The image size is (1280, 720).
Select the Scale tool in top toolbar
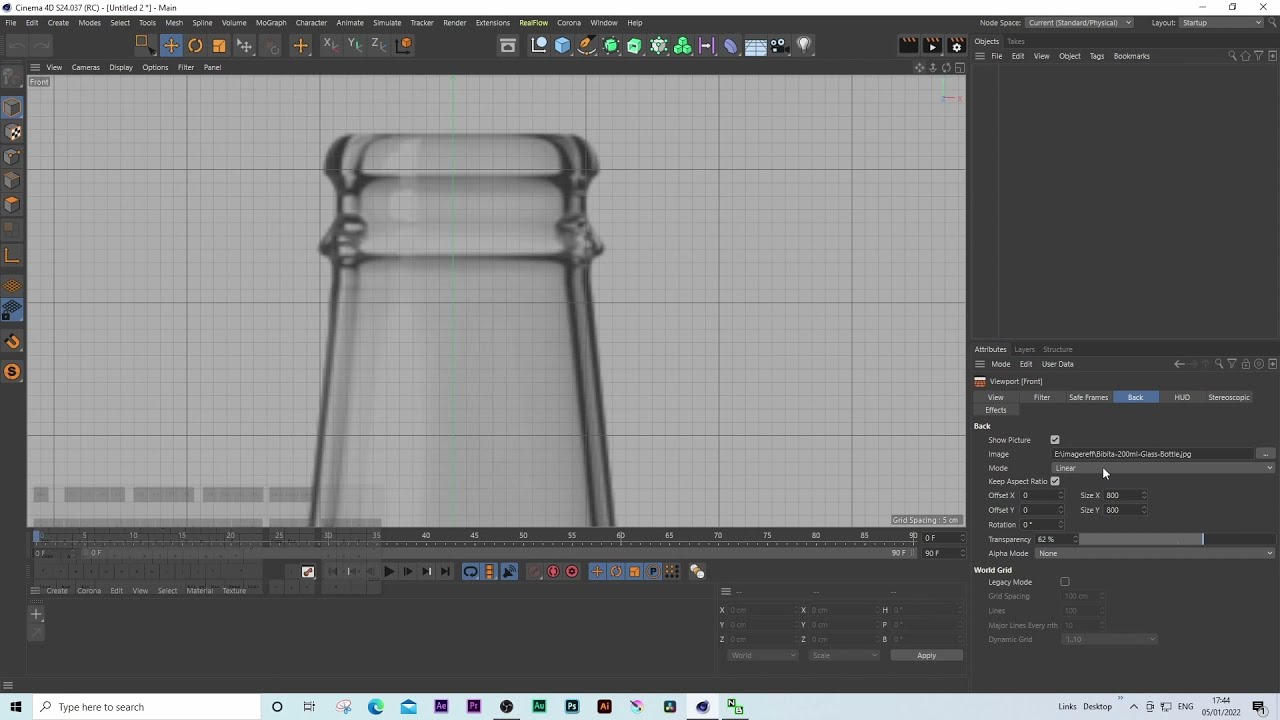click(219, 45)
